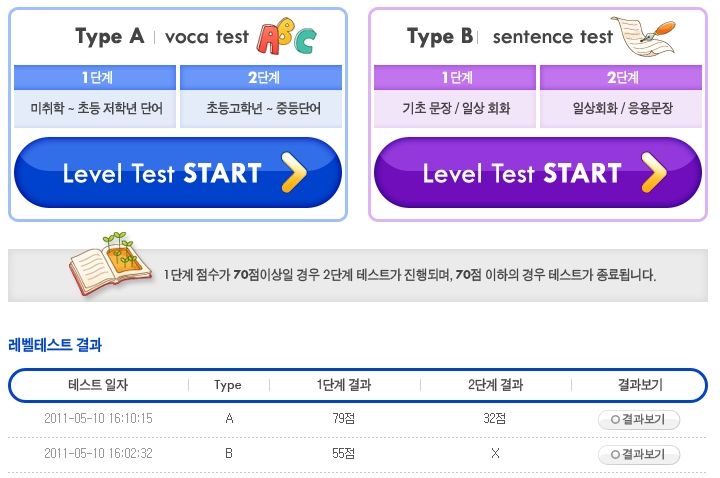Screen dimensions: 720x478
Task: Click the colorful ABC letters icon
Action: (x=287, y=36)
